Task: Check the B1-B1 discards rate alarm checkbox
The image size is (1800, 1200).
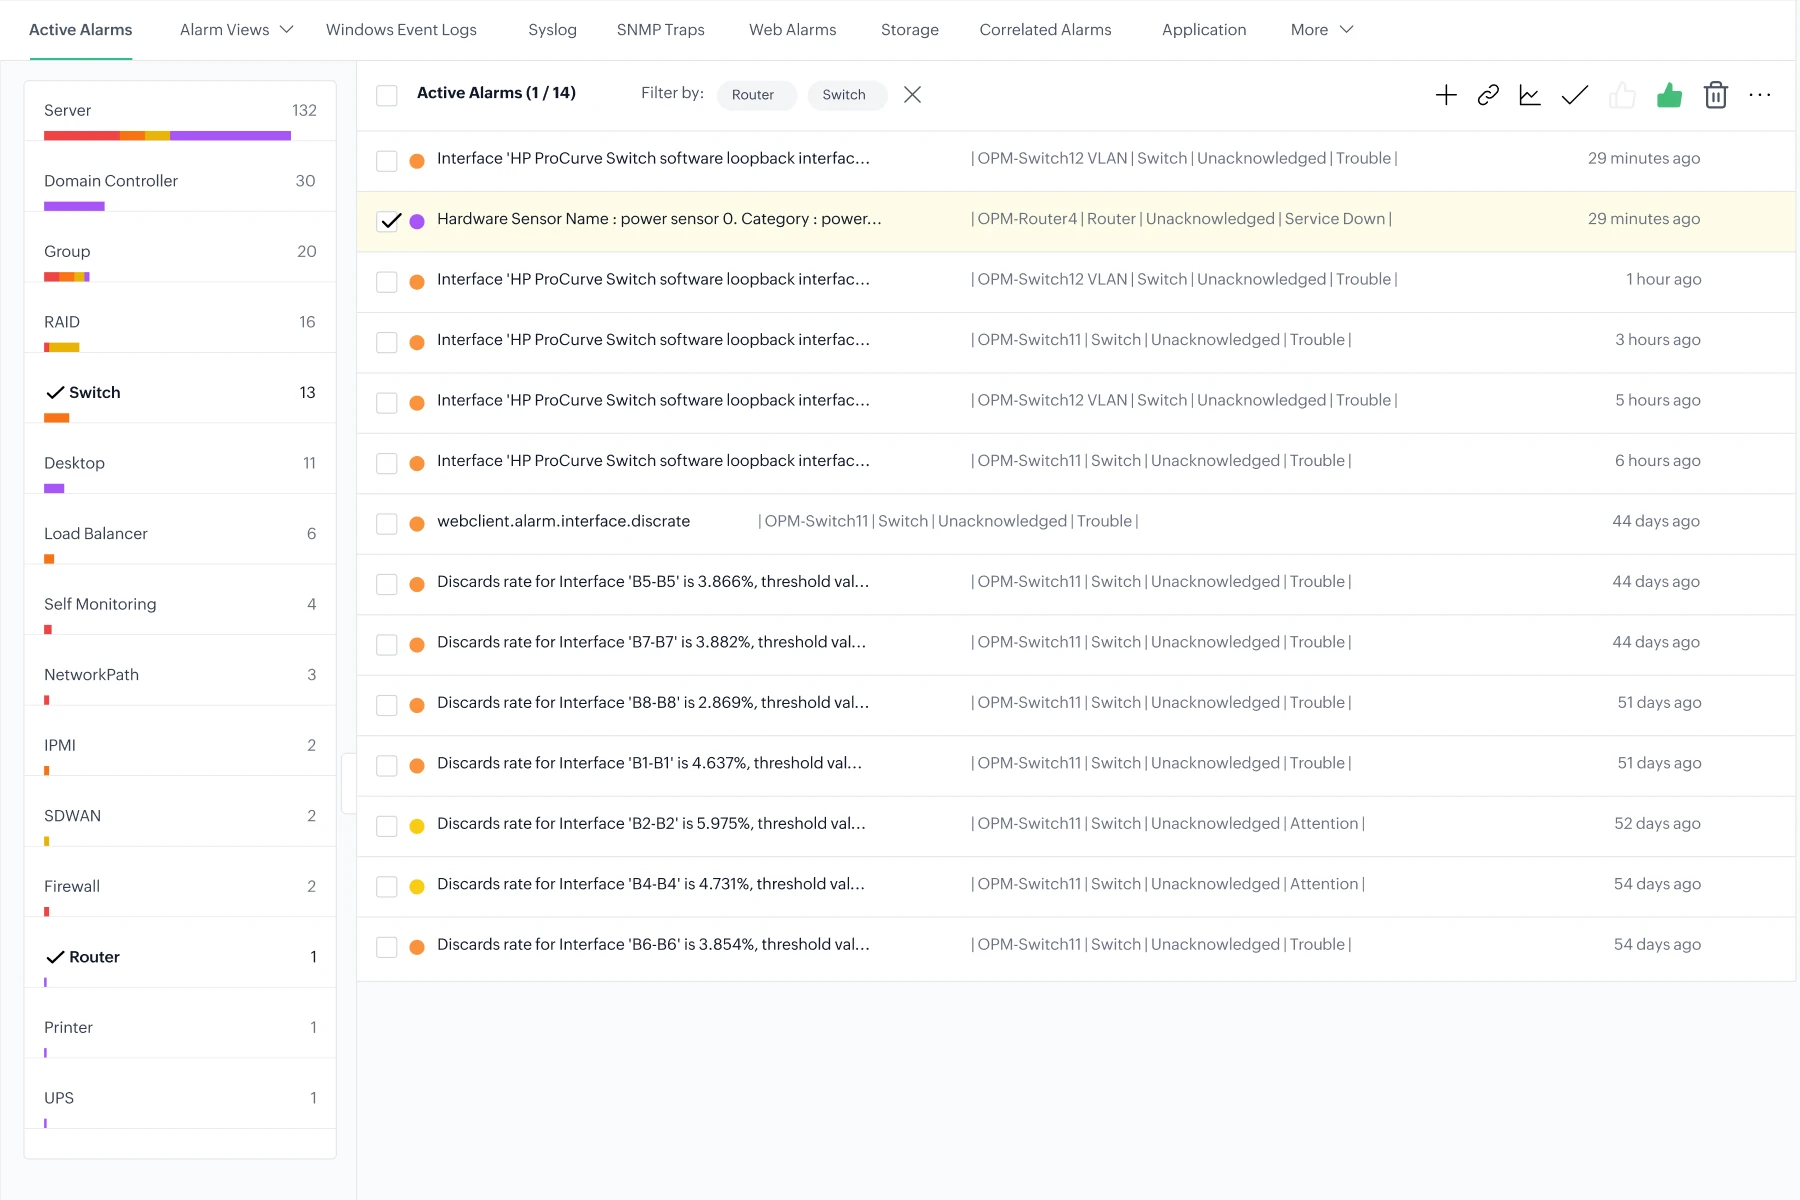Action: 387,766
